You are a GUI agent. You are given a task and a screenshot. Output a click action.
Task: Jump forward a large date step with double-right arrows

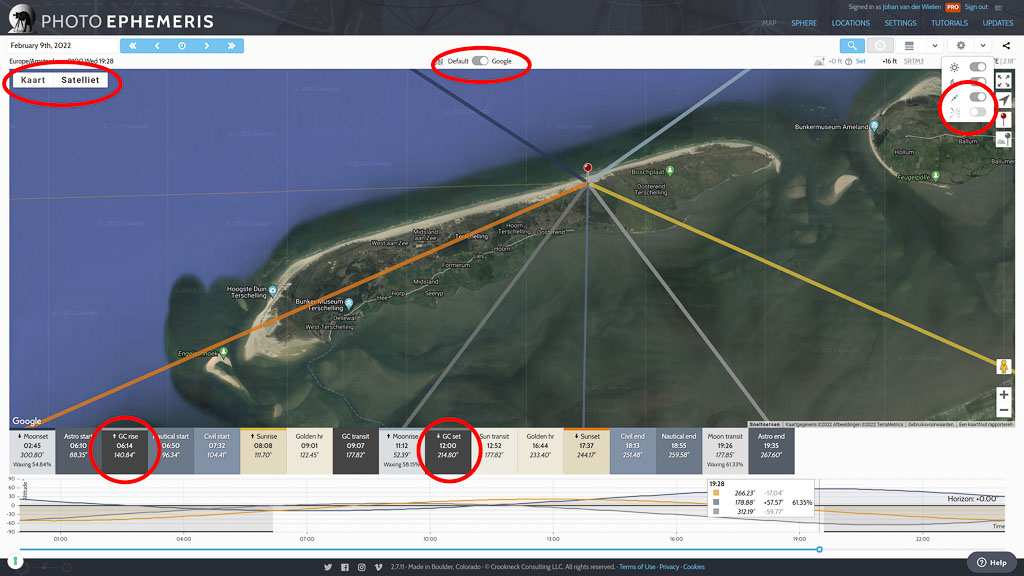pos(232,46)
